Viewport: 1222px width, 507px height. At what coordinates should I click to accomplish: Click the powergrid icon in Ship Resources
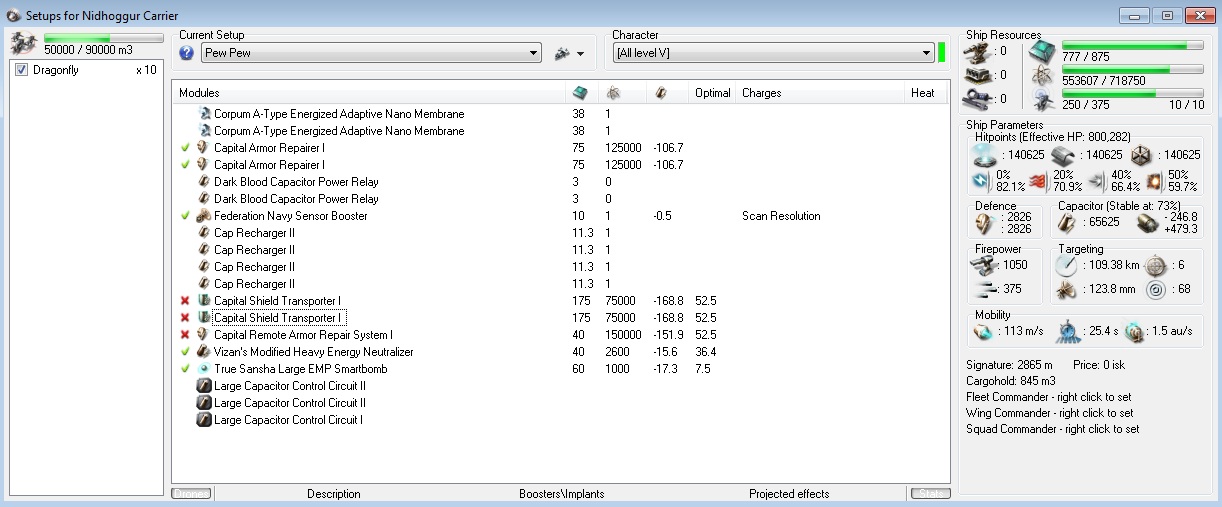(1042, 76)
